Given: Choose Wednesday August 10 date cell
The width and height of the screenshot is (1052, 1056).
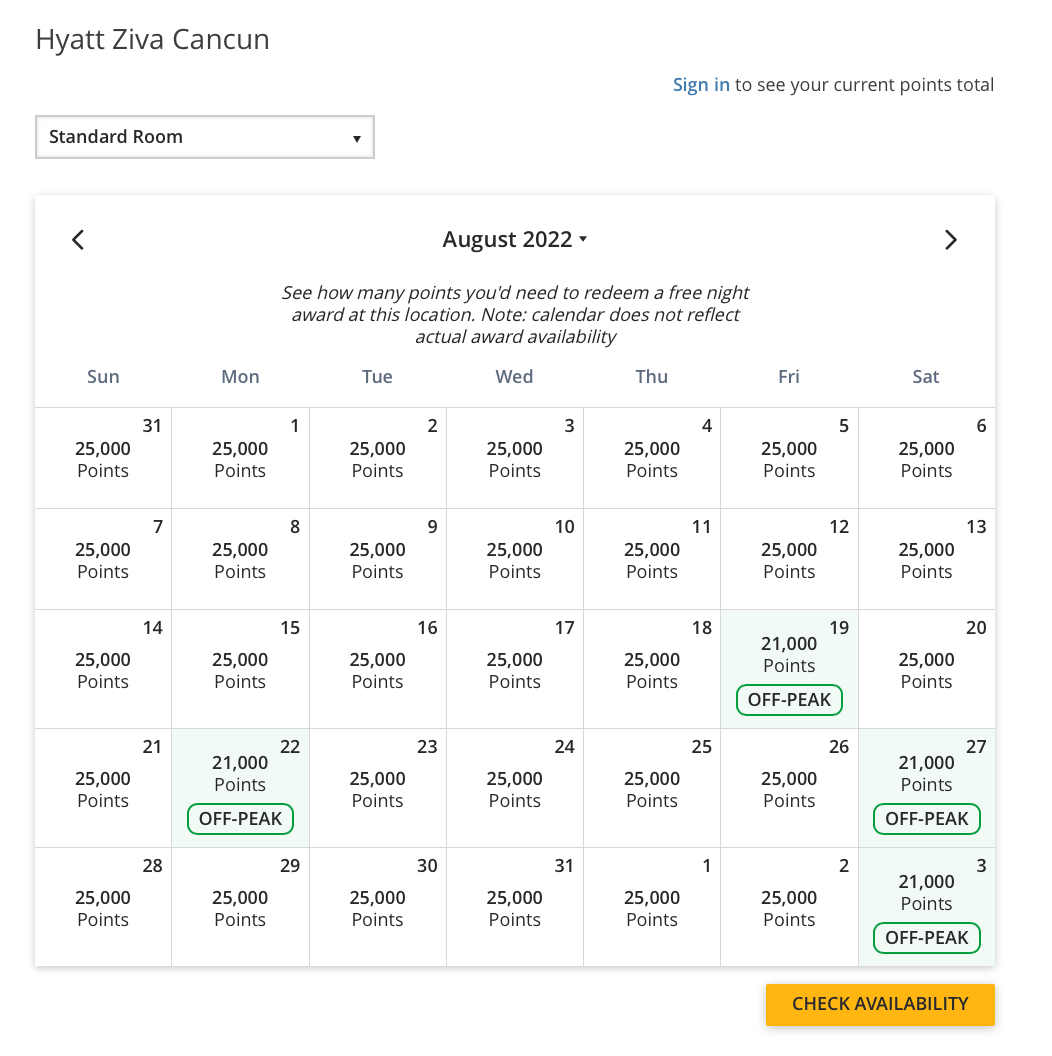Looking at the screenshot, I should [515, 559].
